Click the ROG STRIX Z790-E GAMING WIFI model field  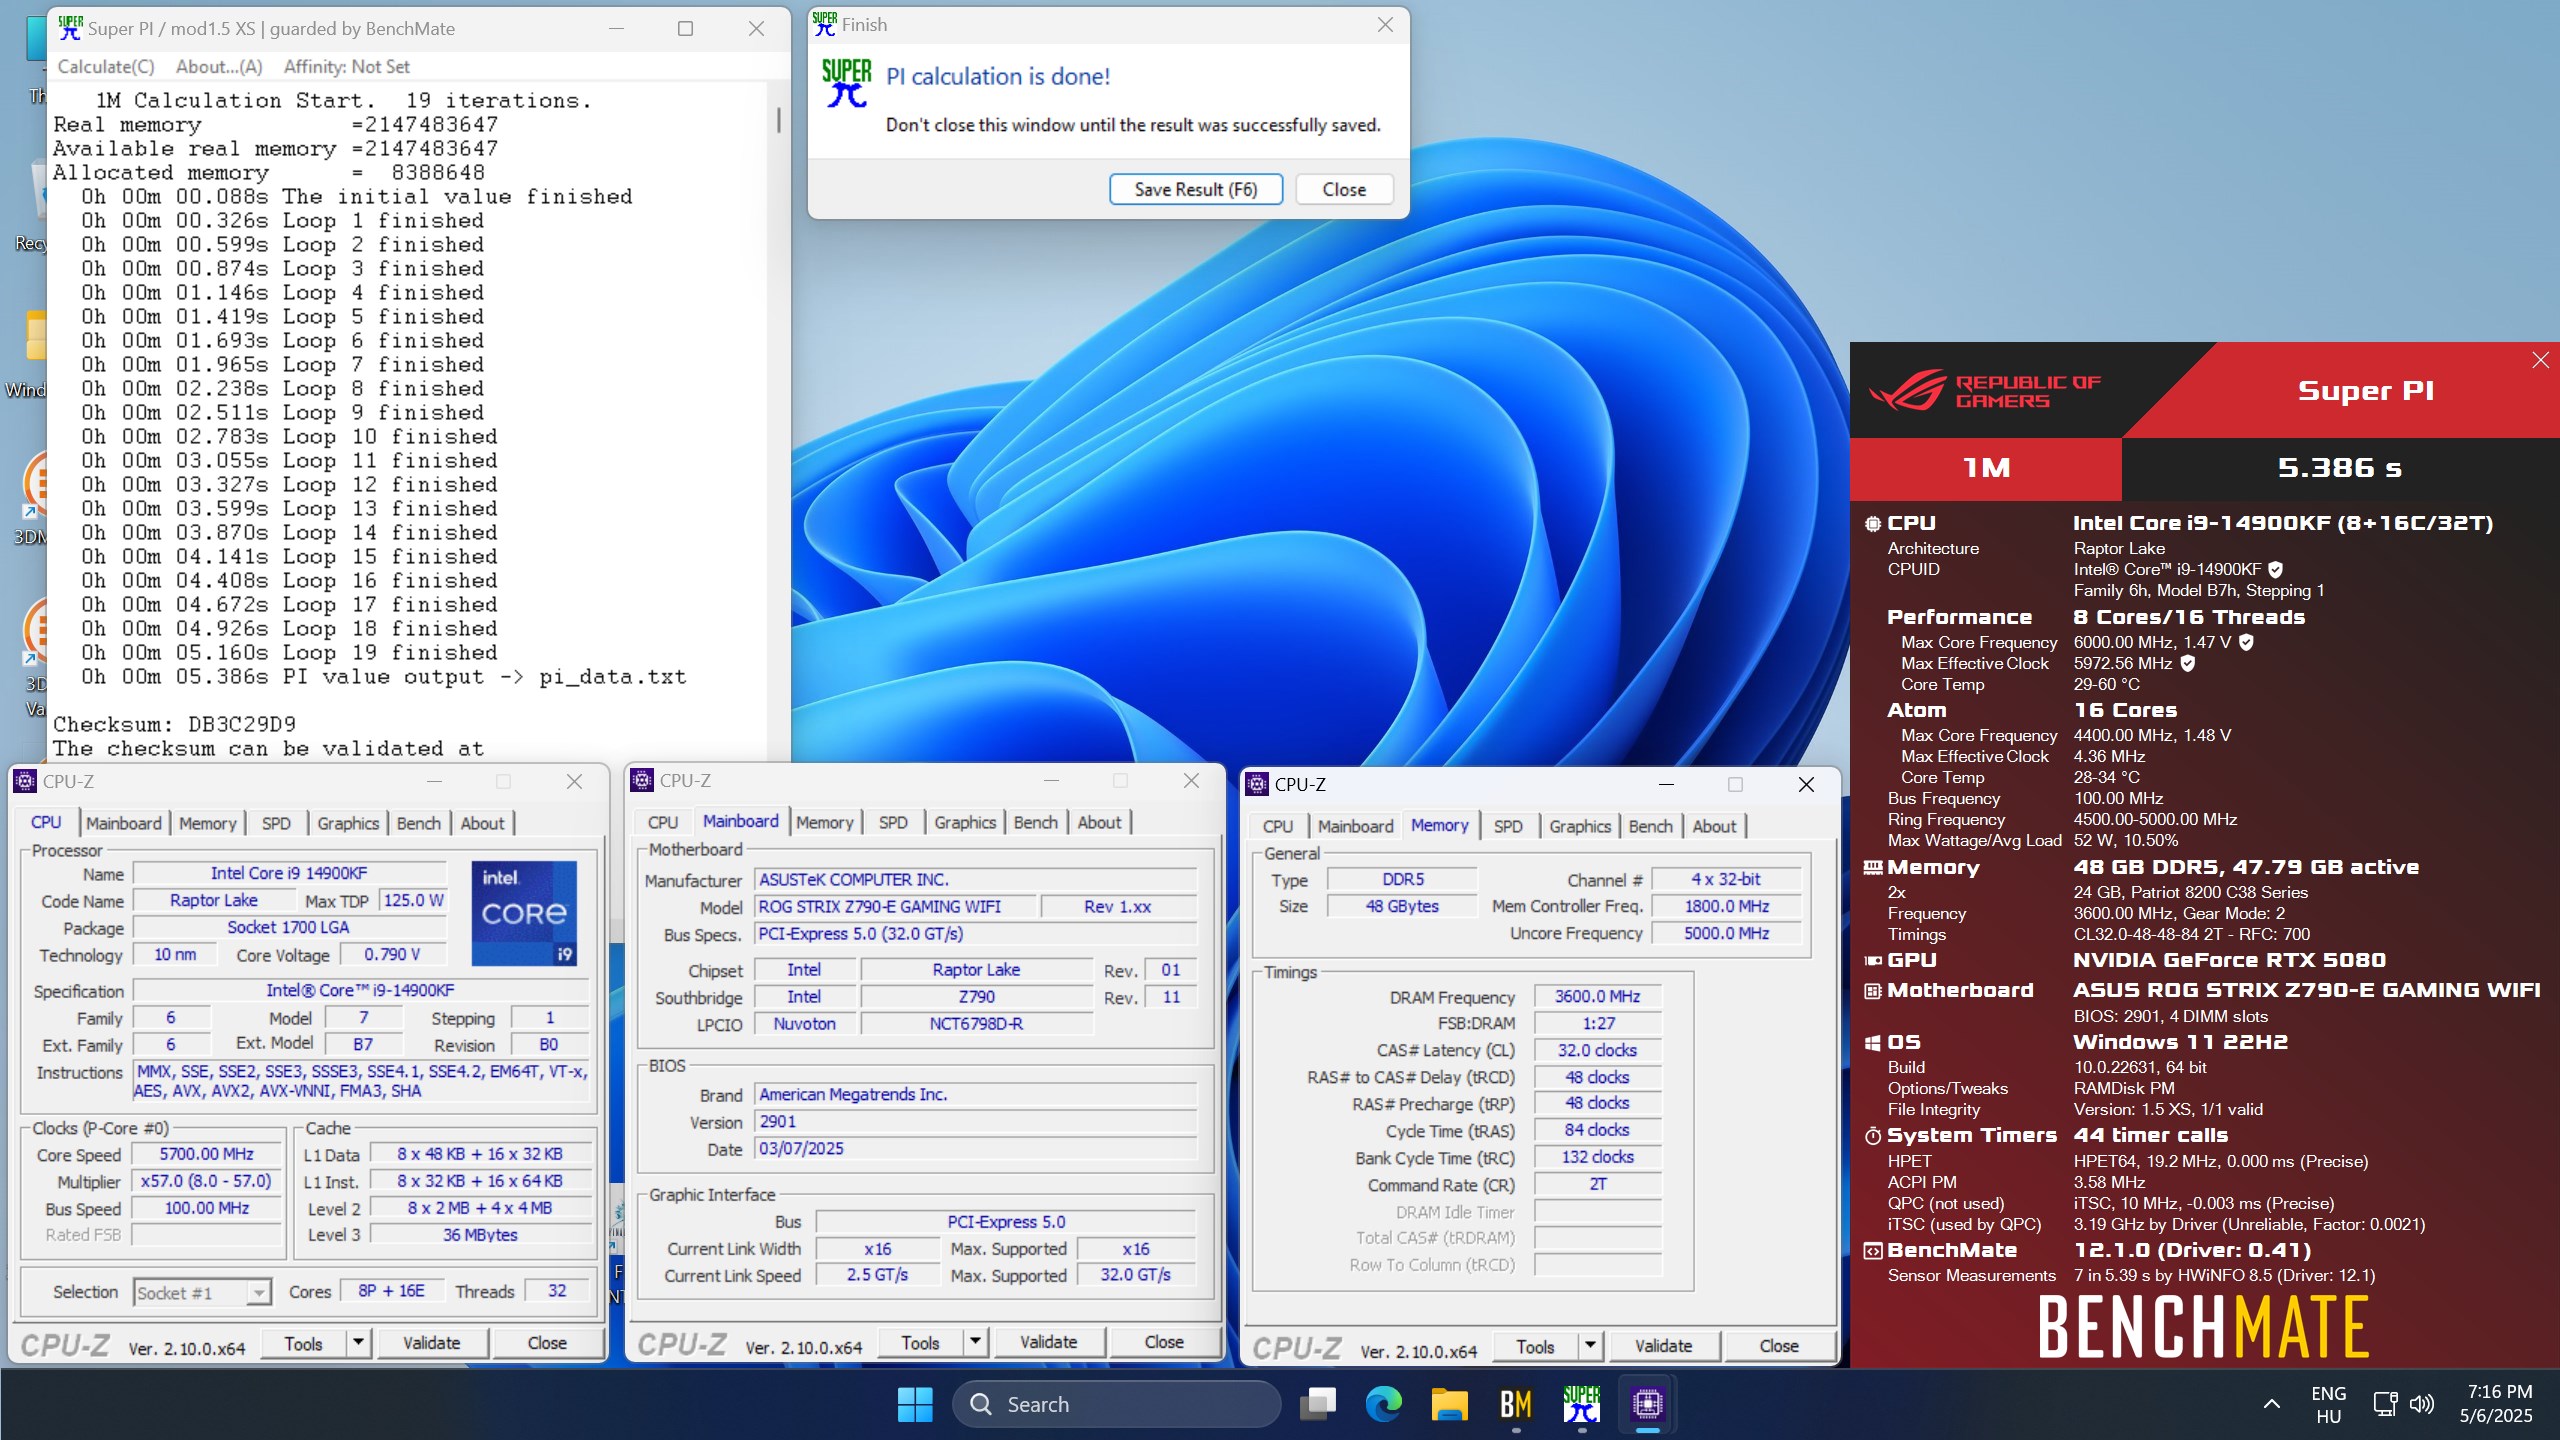894,906
